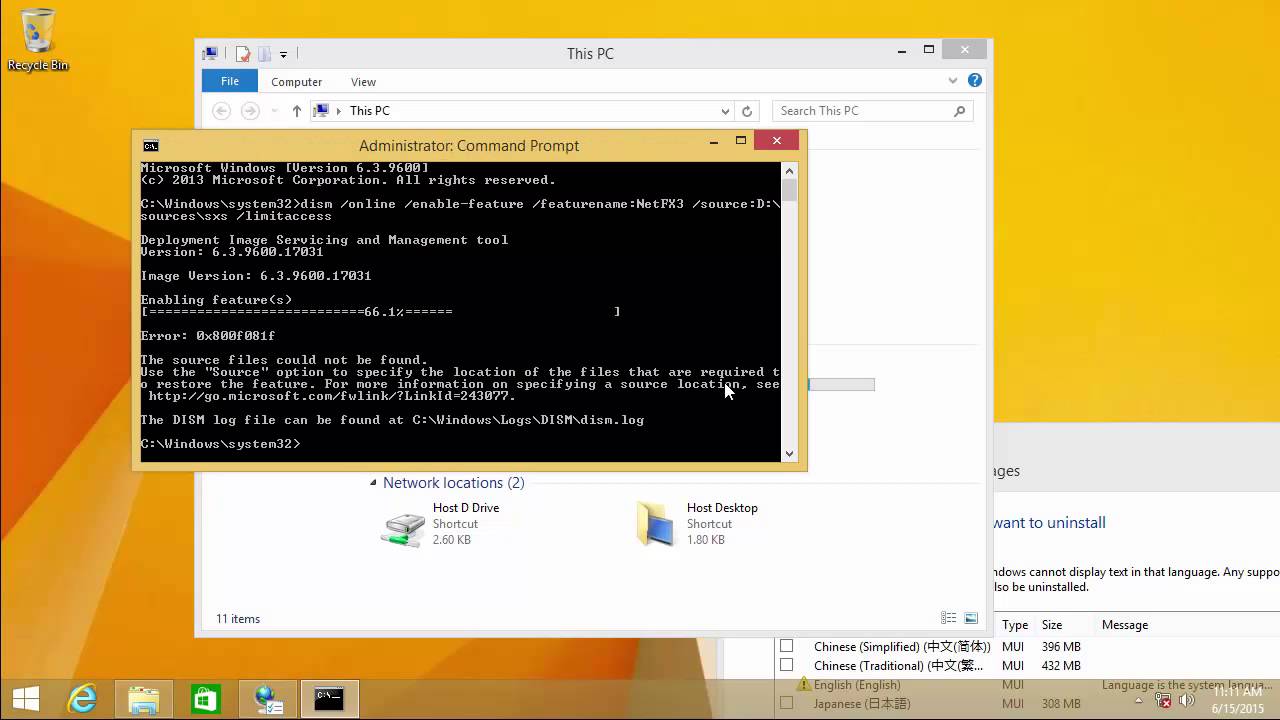
Task: Select the Host Desktop shortcut icon
Action: coord(655,524)
